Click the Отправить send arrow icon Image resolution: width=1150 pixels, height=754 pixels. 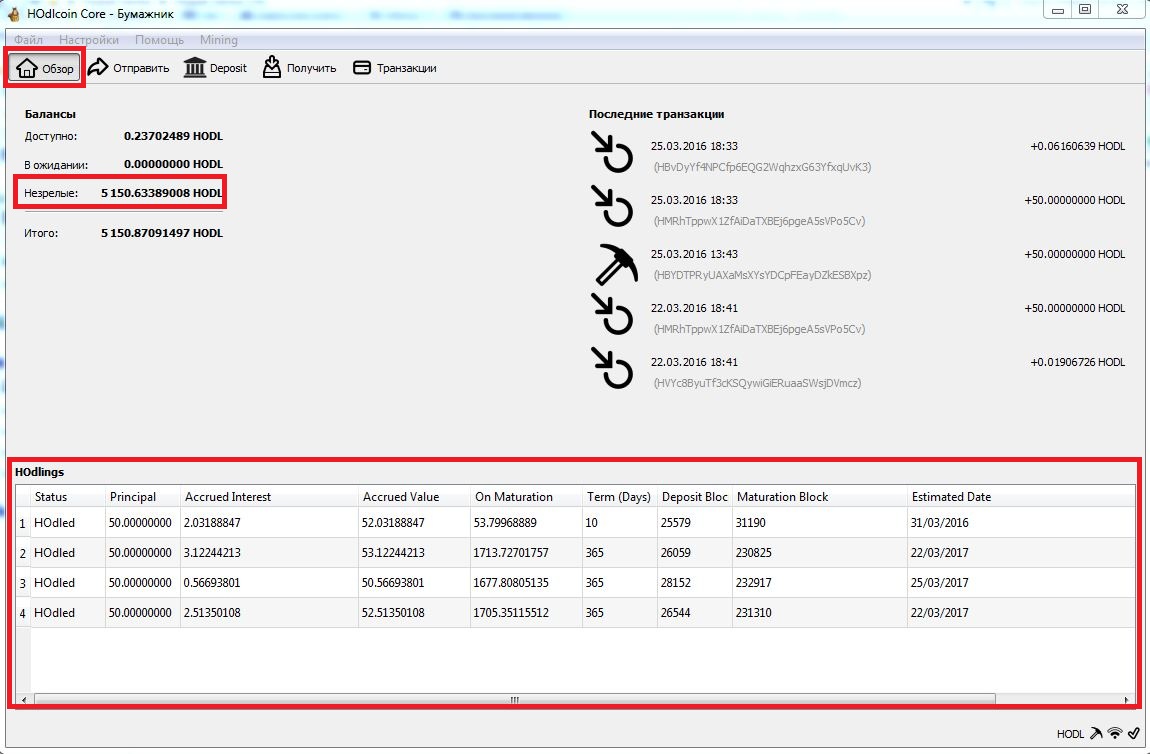click(98, 68)
